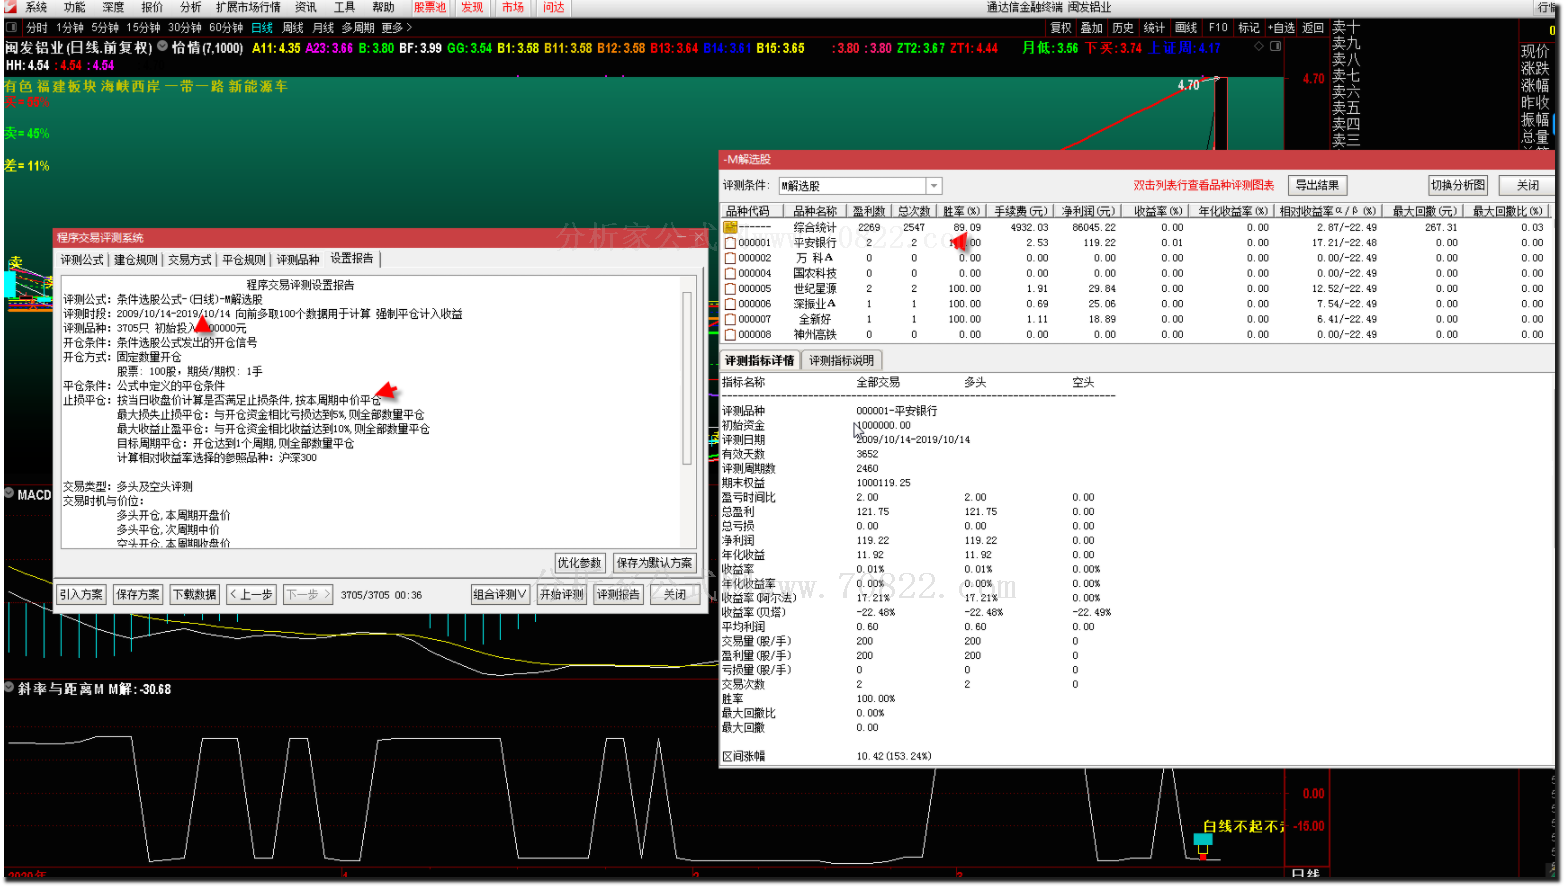The width and height of the screenshot is (1565, 886).
Task: Sort results by 净利润(元) column header
Action: (x=1088, y=211)
